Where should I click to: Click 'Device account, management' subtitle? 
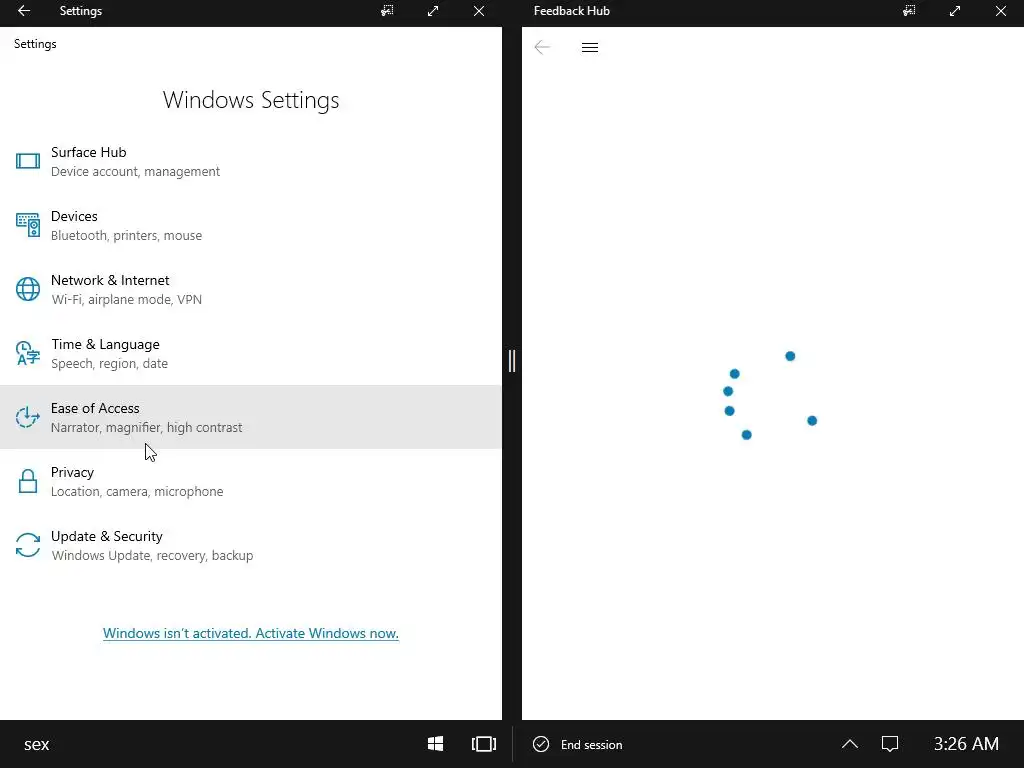pyautogui.click(x=135, y=172)
